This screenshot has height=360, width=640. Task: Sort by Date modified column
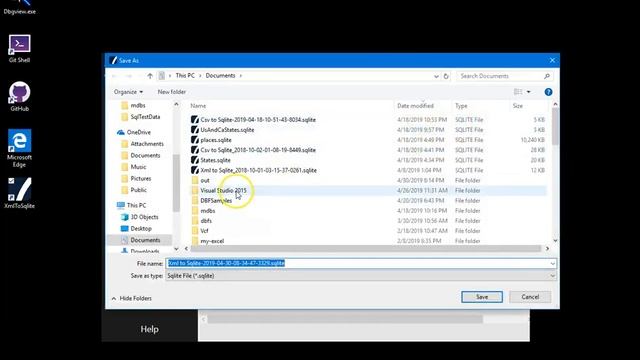click(415, 106)
